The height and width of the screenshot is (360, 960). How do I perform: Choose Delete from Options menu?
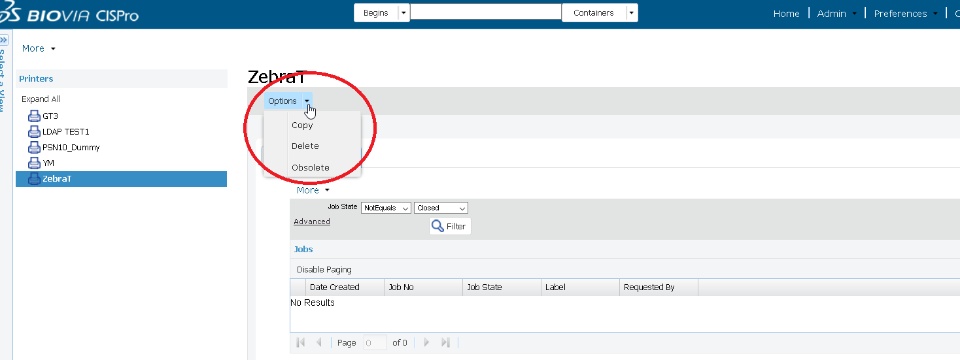(x=305, y=146)
